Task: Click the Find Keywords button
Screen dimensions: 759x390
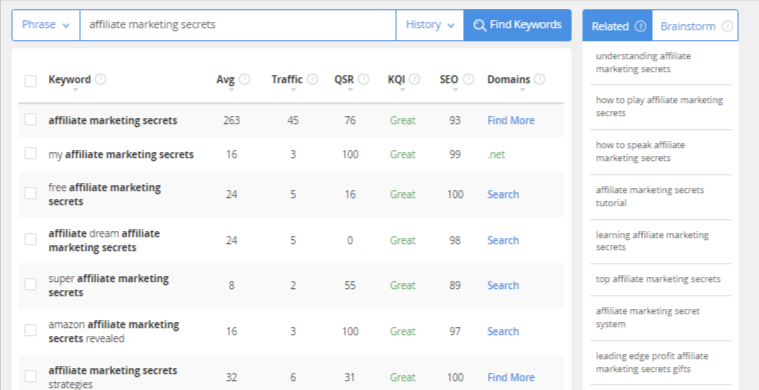Action: pyautogui.click(x=517, y=25)
